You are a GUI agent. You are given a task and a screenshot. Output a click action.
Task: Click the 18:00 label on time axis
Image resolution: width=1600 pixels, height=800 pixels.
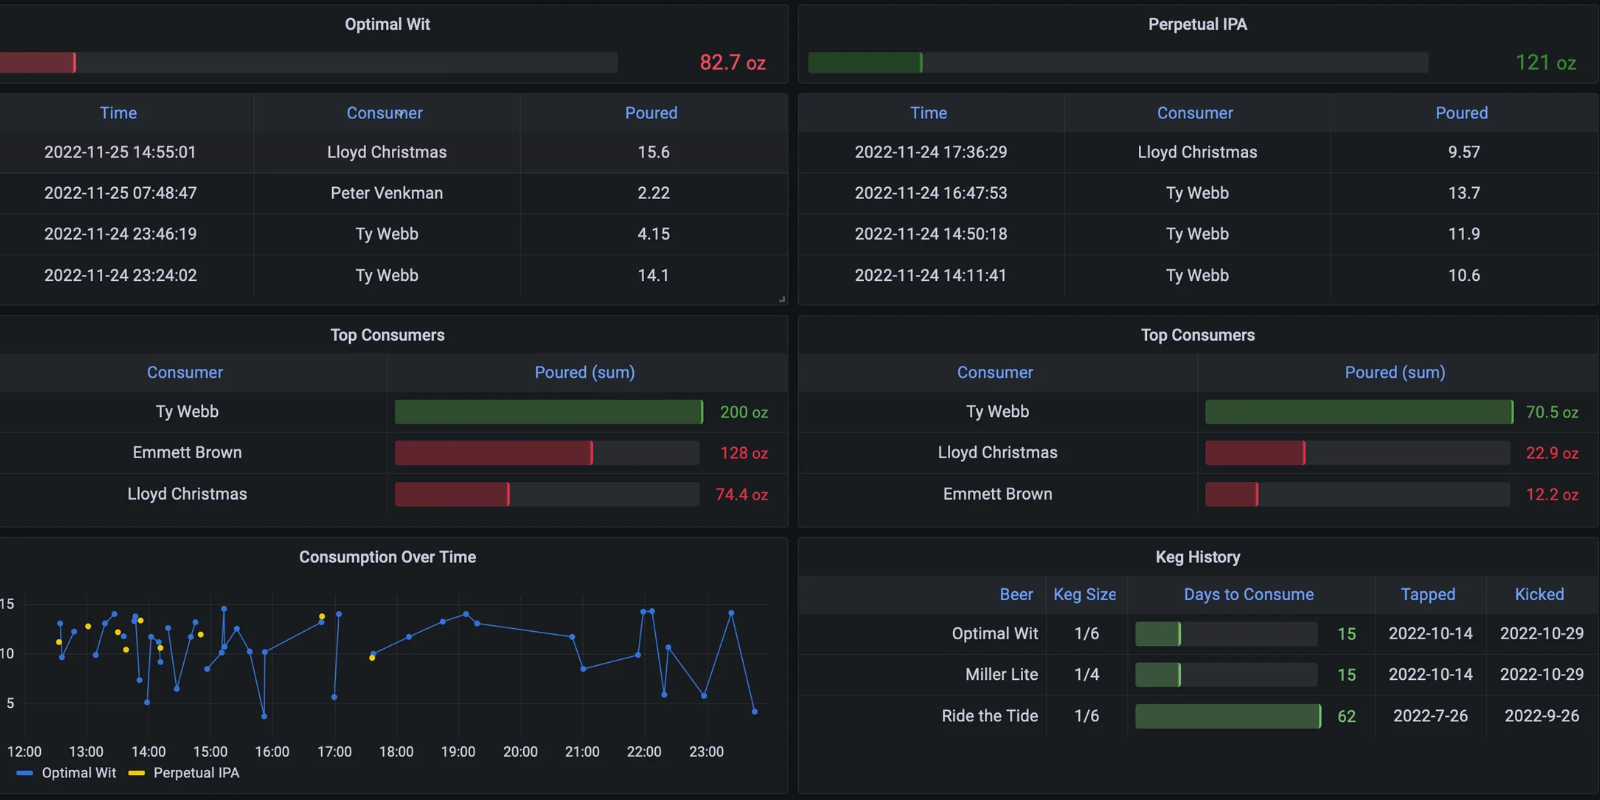tap(396, 752)
